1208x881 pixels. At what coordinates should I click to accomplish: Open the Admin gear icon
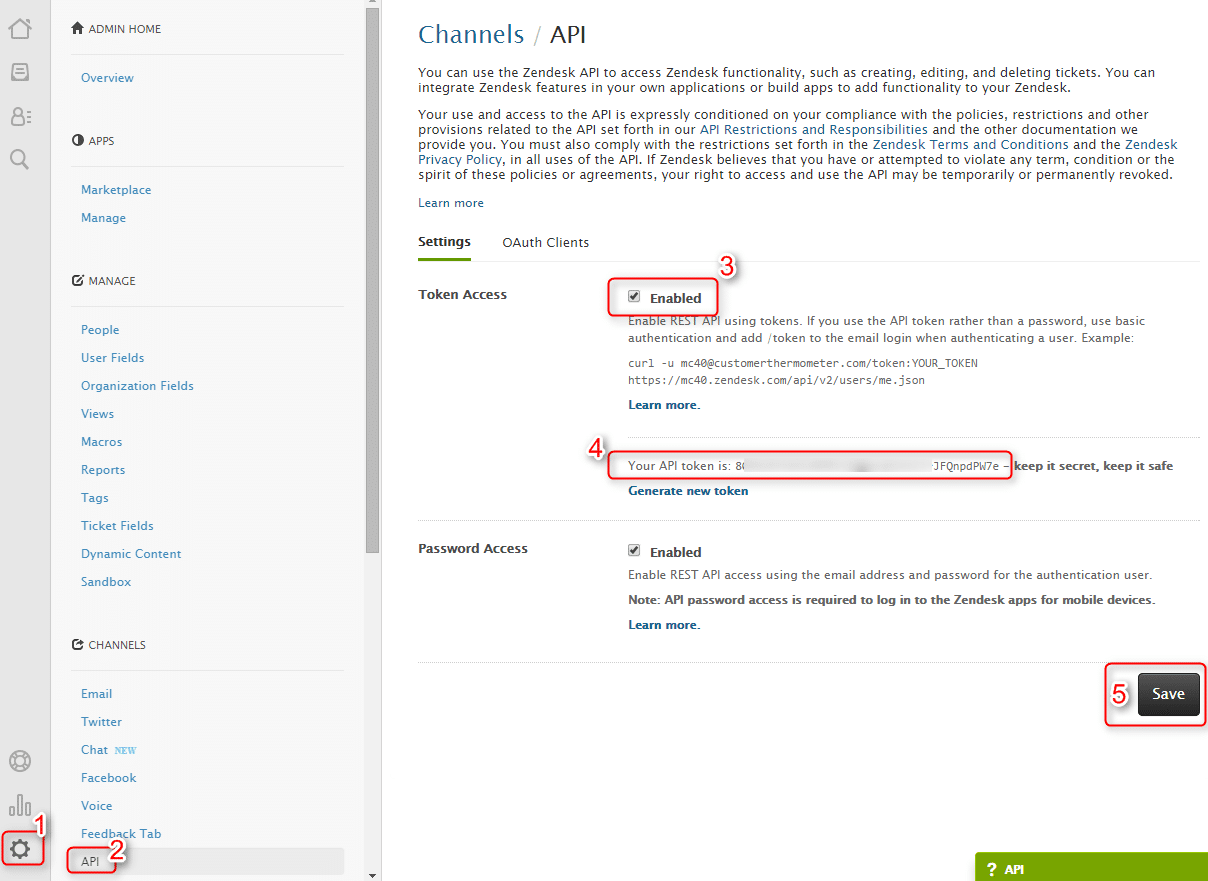coord(20,850)
